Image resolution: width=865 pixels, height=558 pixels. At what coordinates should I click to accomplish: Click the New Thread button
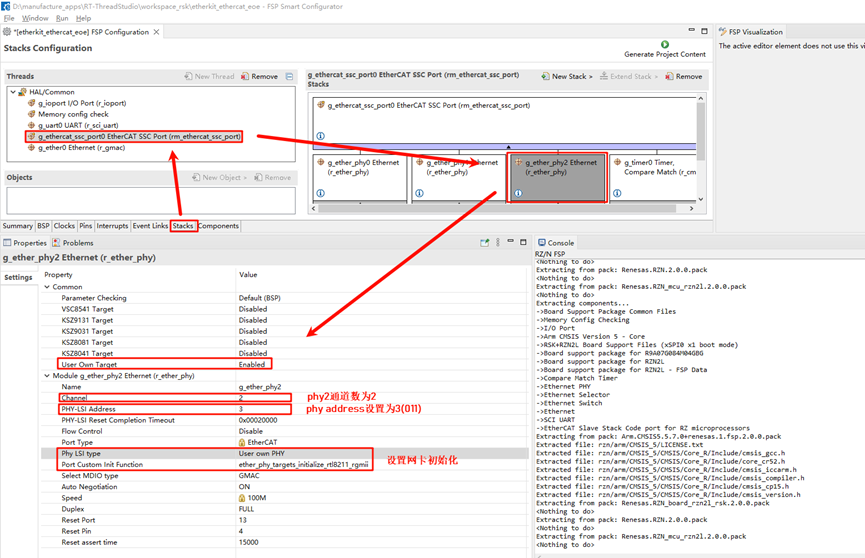[209, 76]
